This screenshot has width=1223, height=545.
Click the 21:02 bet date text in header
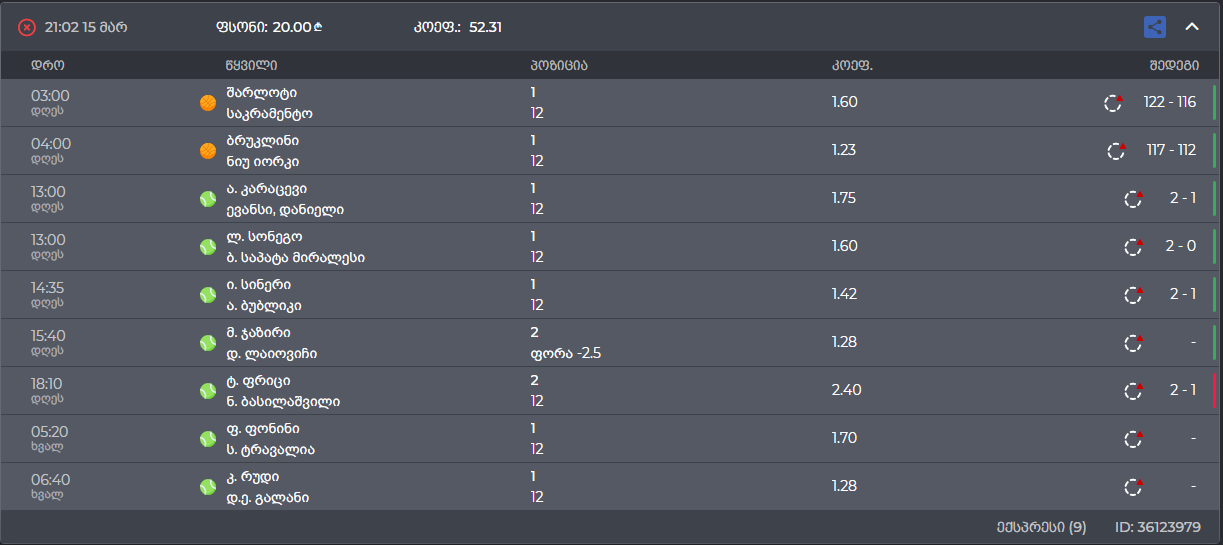86,27
